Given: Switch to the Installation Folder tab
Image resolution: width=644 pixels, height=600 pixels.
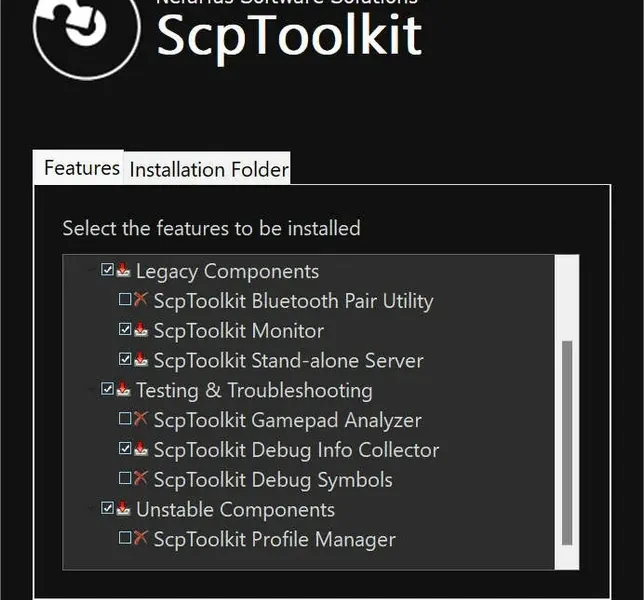Looking at the screenshot, I should [208, 169].
